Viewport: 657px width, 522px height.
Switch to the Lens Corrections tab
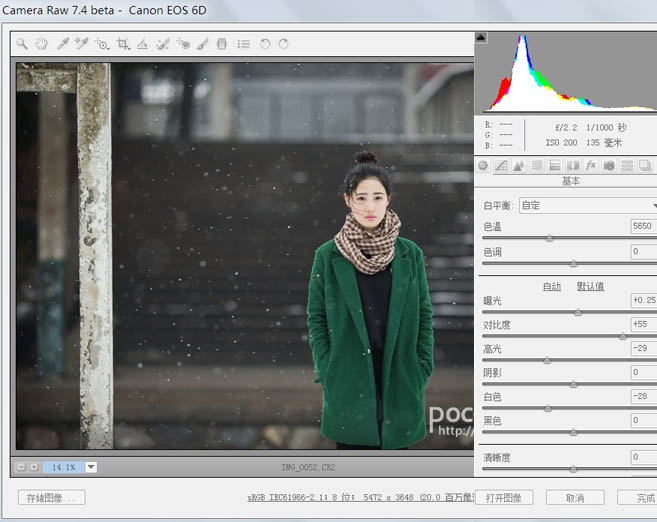573,165
